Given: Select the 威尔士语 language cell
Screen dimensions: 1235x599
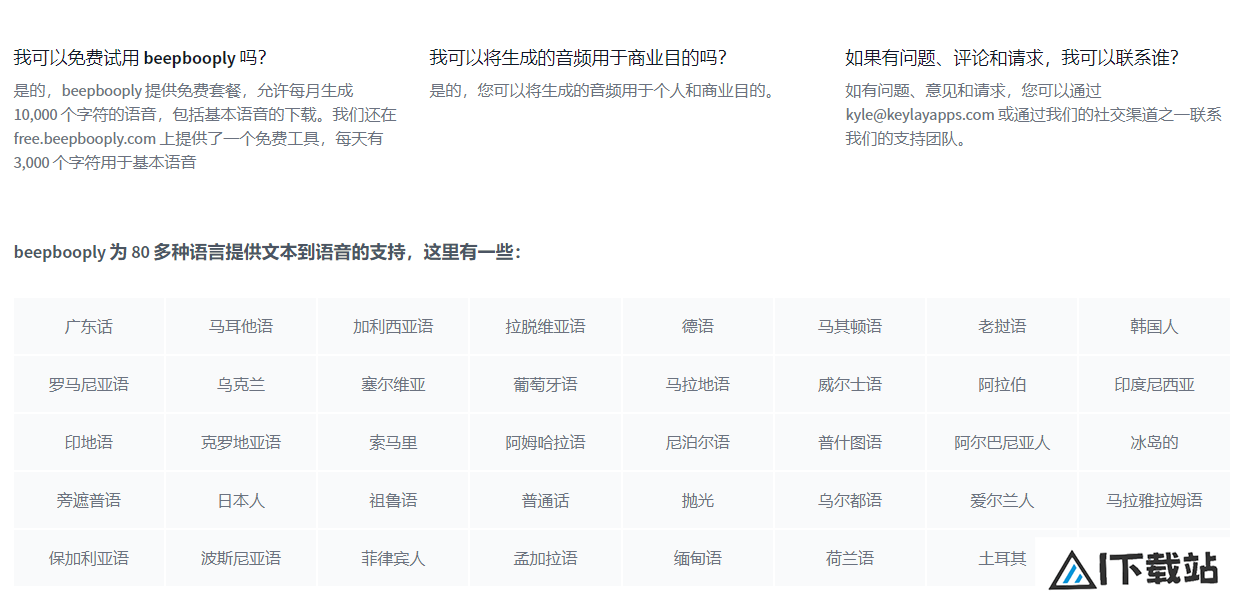Looking at the screenshot, I should (850, 384).
